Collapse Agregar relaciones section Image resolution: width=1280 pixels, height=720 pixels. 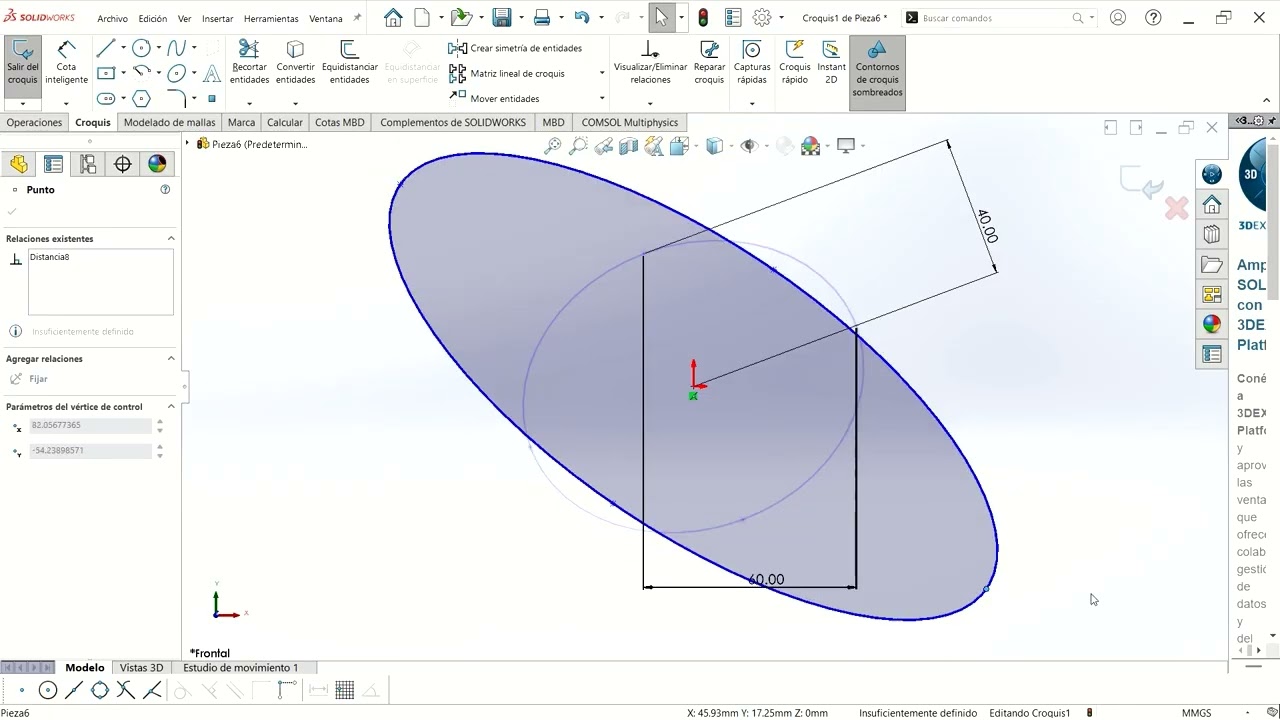click(x=171, y=358)
